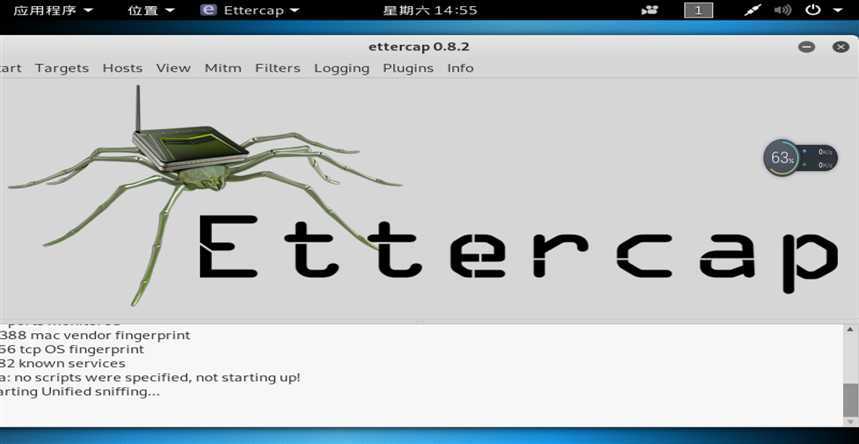Open the Mitm menu
This screenshot has height=444, width=859.
tap(223, 68)
